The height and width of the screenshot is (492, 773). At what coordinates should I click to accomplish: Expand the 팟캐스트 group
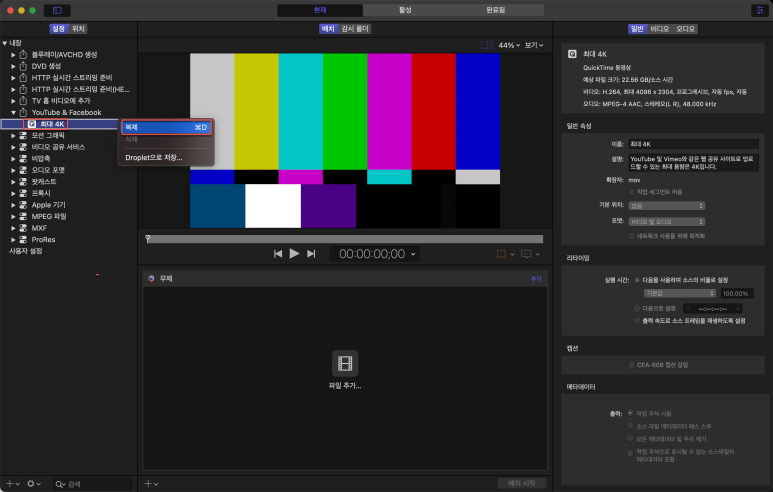point(13,181)
